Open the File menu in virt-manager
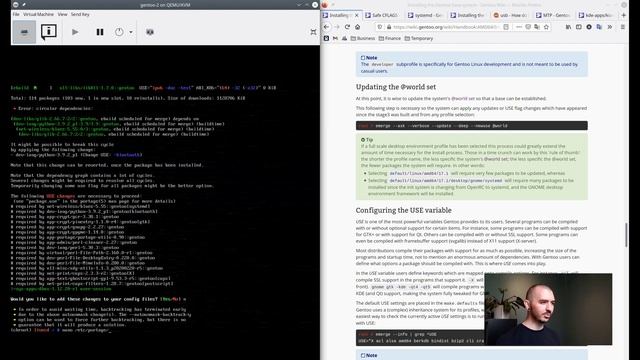This screenshot has width=640, height=360. pyautogui.click(x=16, y=14)
